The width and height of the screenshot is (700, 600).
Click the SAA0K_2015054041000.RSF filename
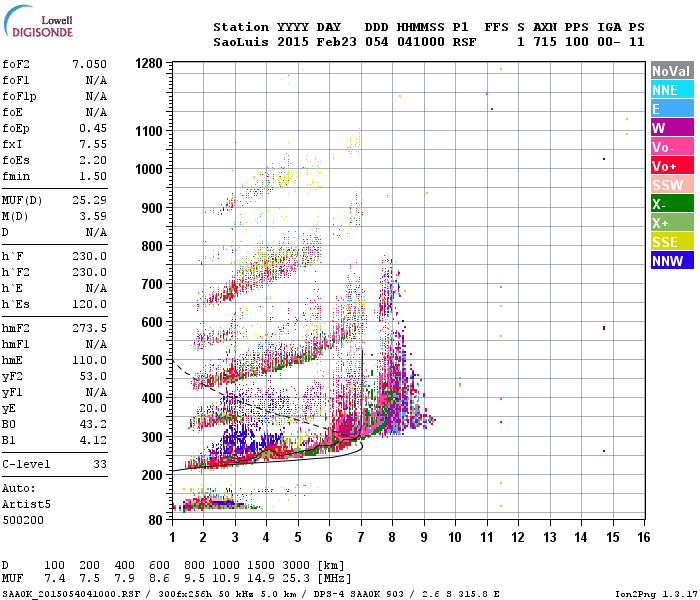(x=71, y=594)
